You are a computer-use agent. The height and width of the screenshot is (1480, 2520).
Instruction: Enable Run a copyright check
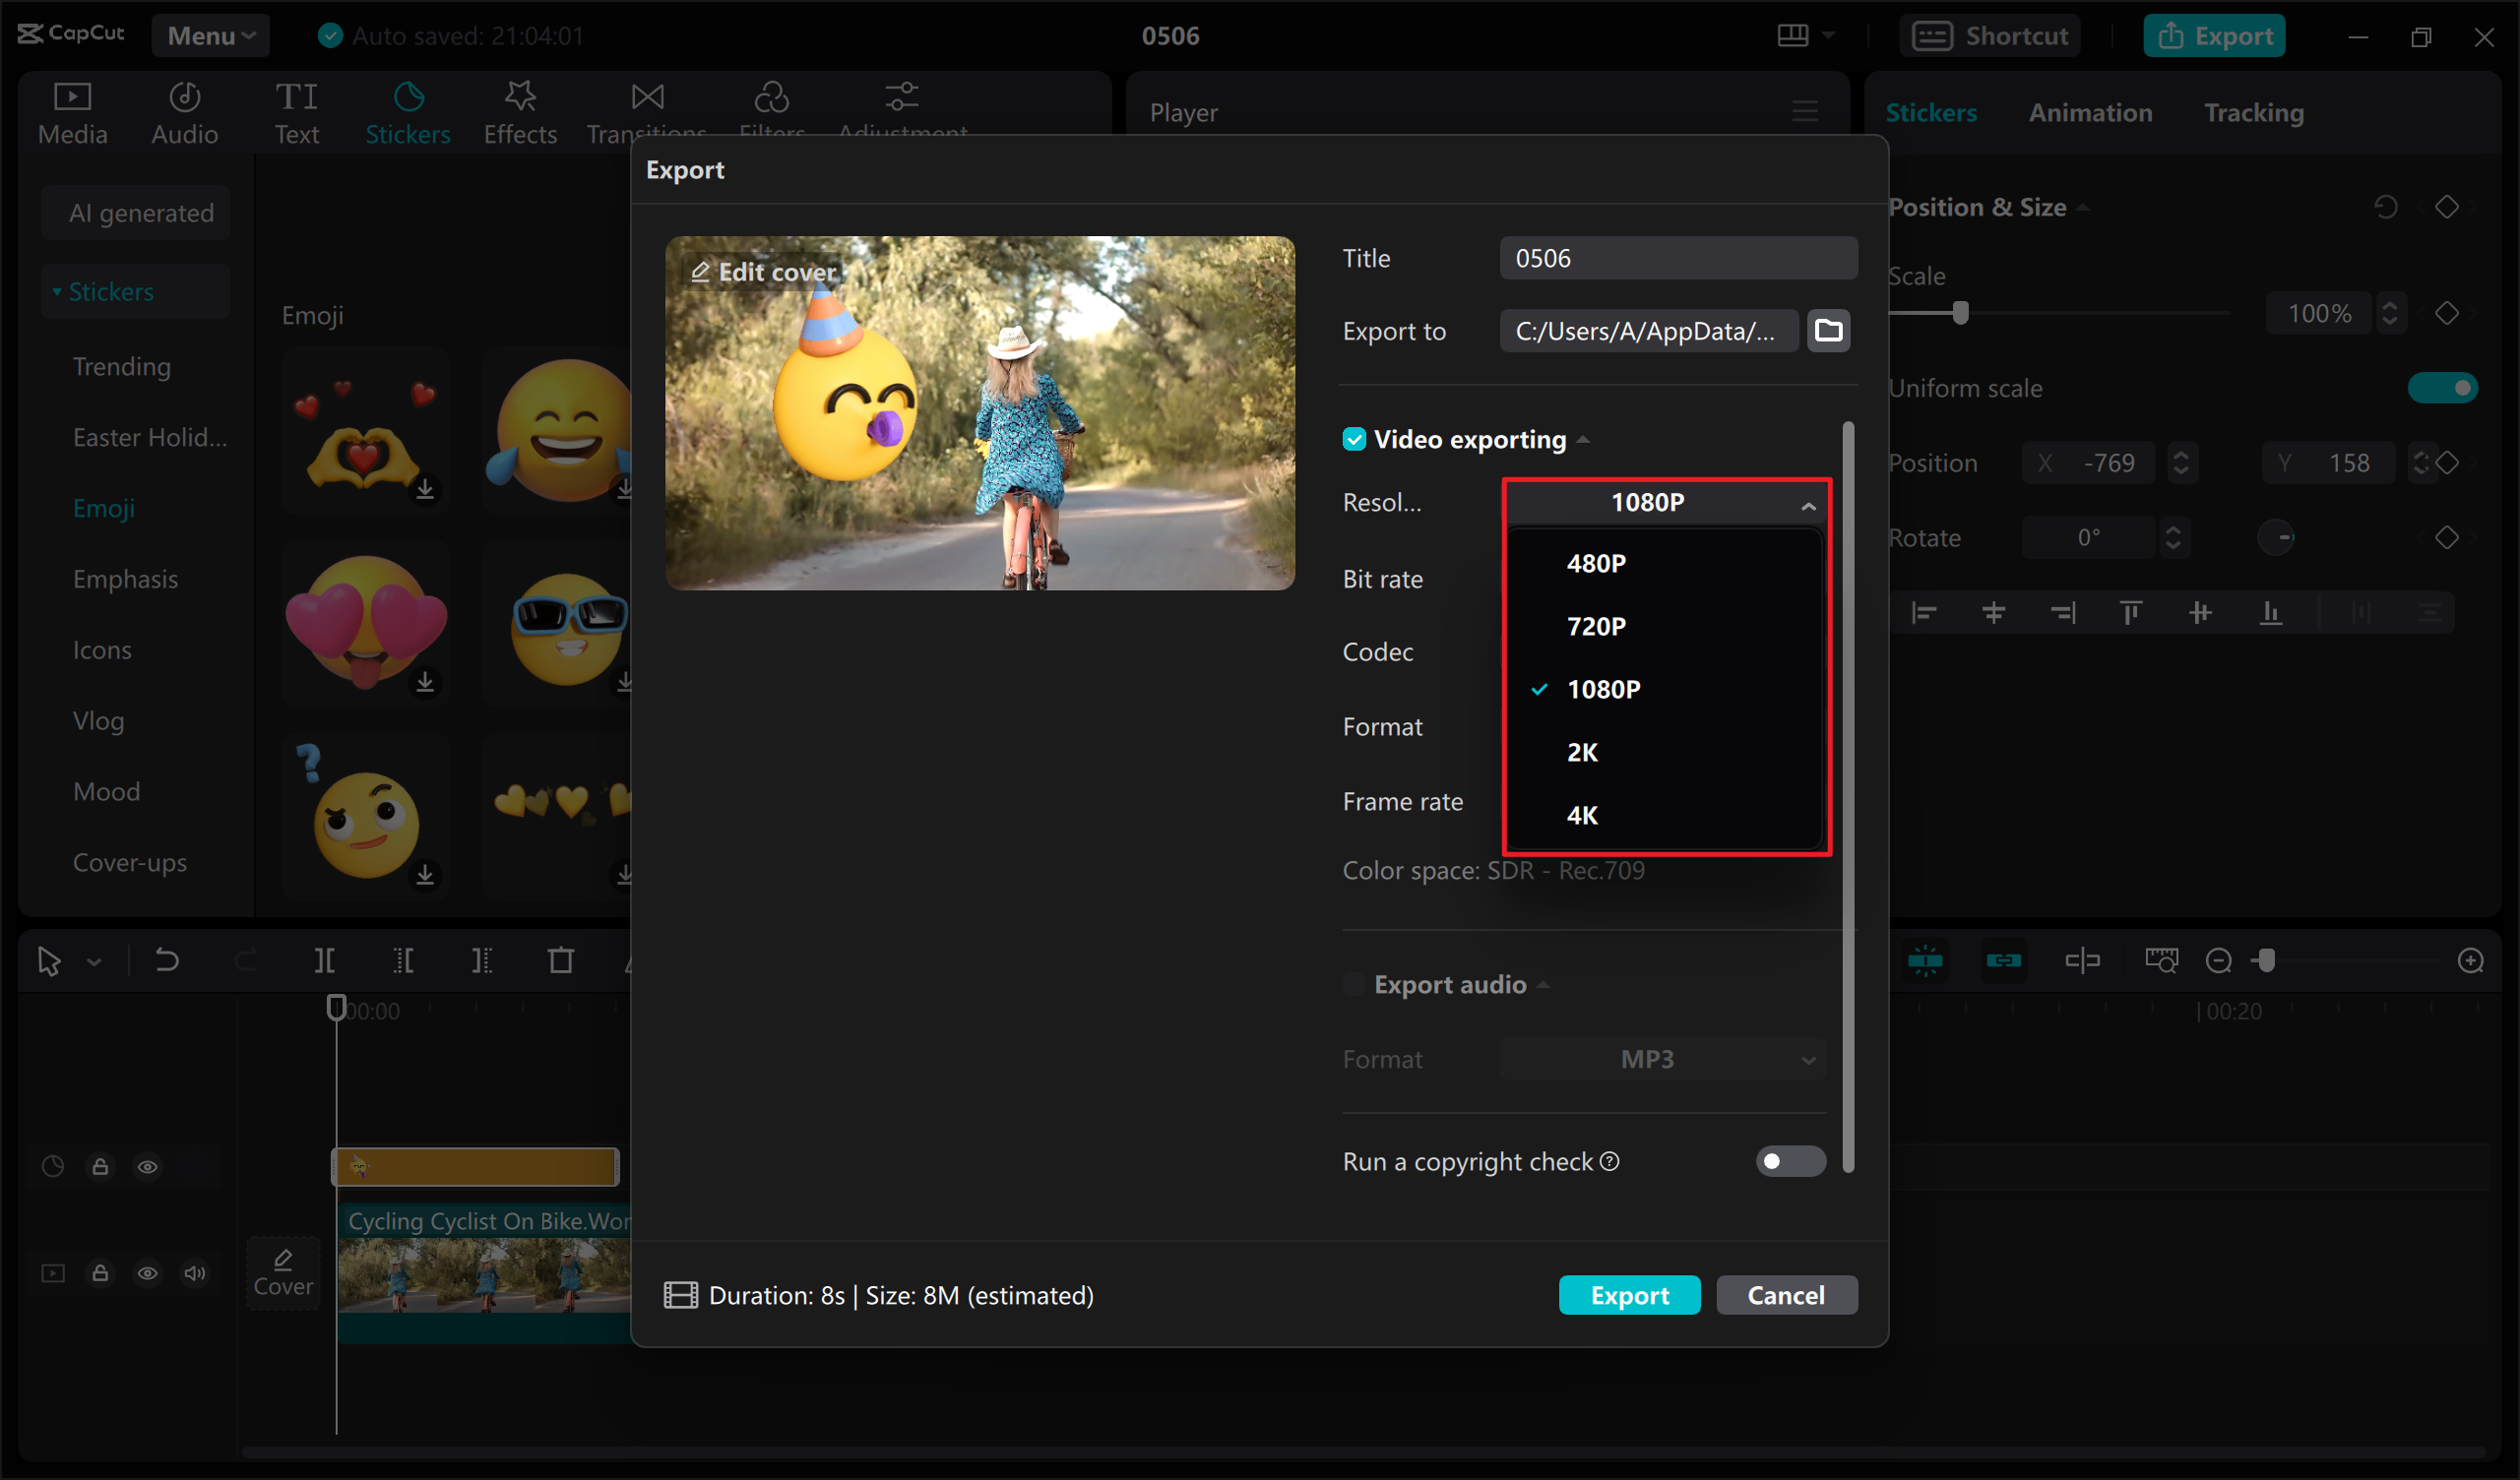click(x=1789, y=1161)
